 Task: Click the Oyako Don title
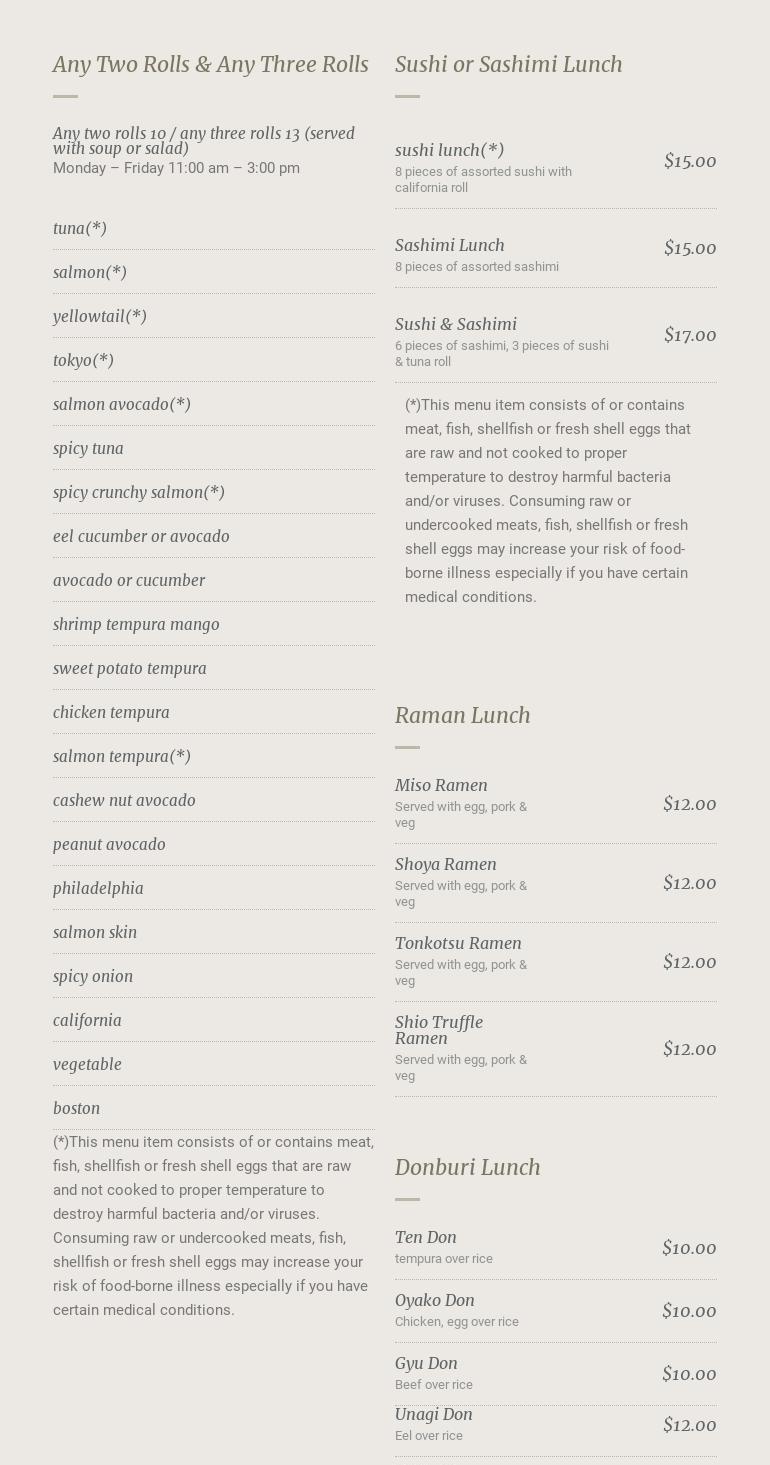coord(435,1301)
